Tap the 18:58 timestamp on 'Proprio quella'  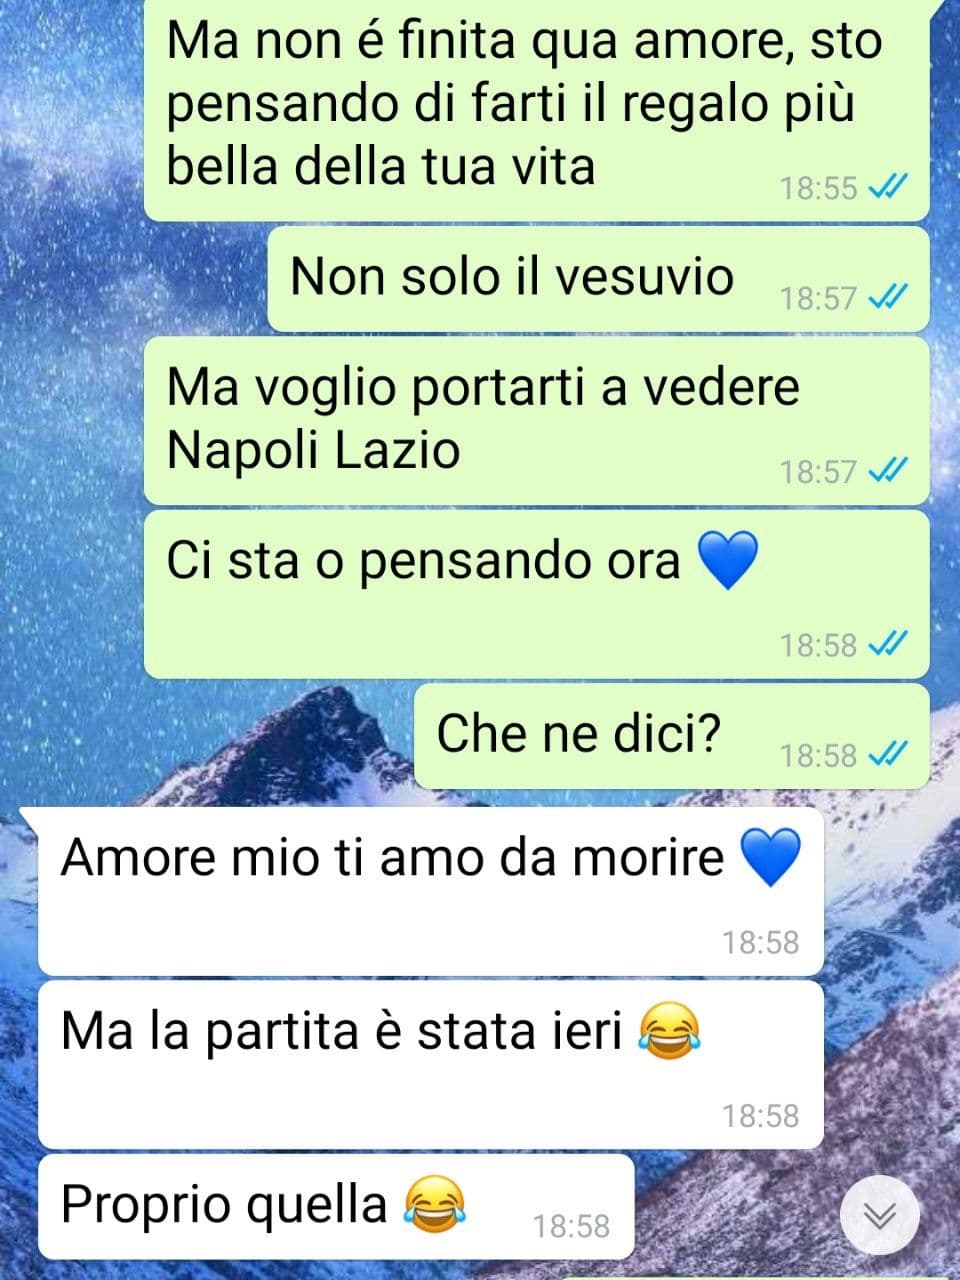point(571,1226)
